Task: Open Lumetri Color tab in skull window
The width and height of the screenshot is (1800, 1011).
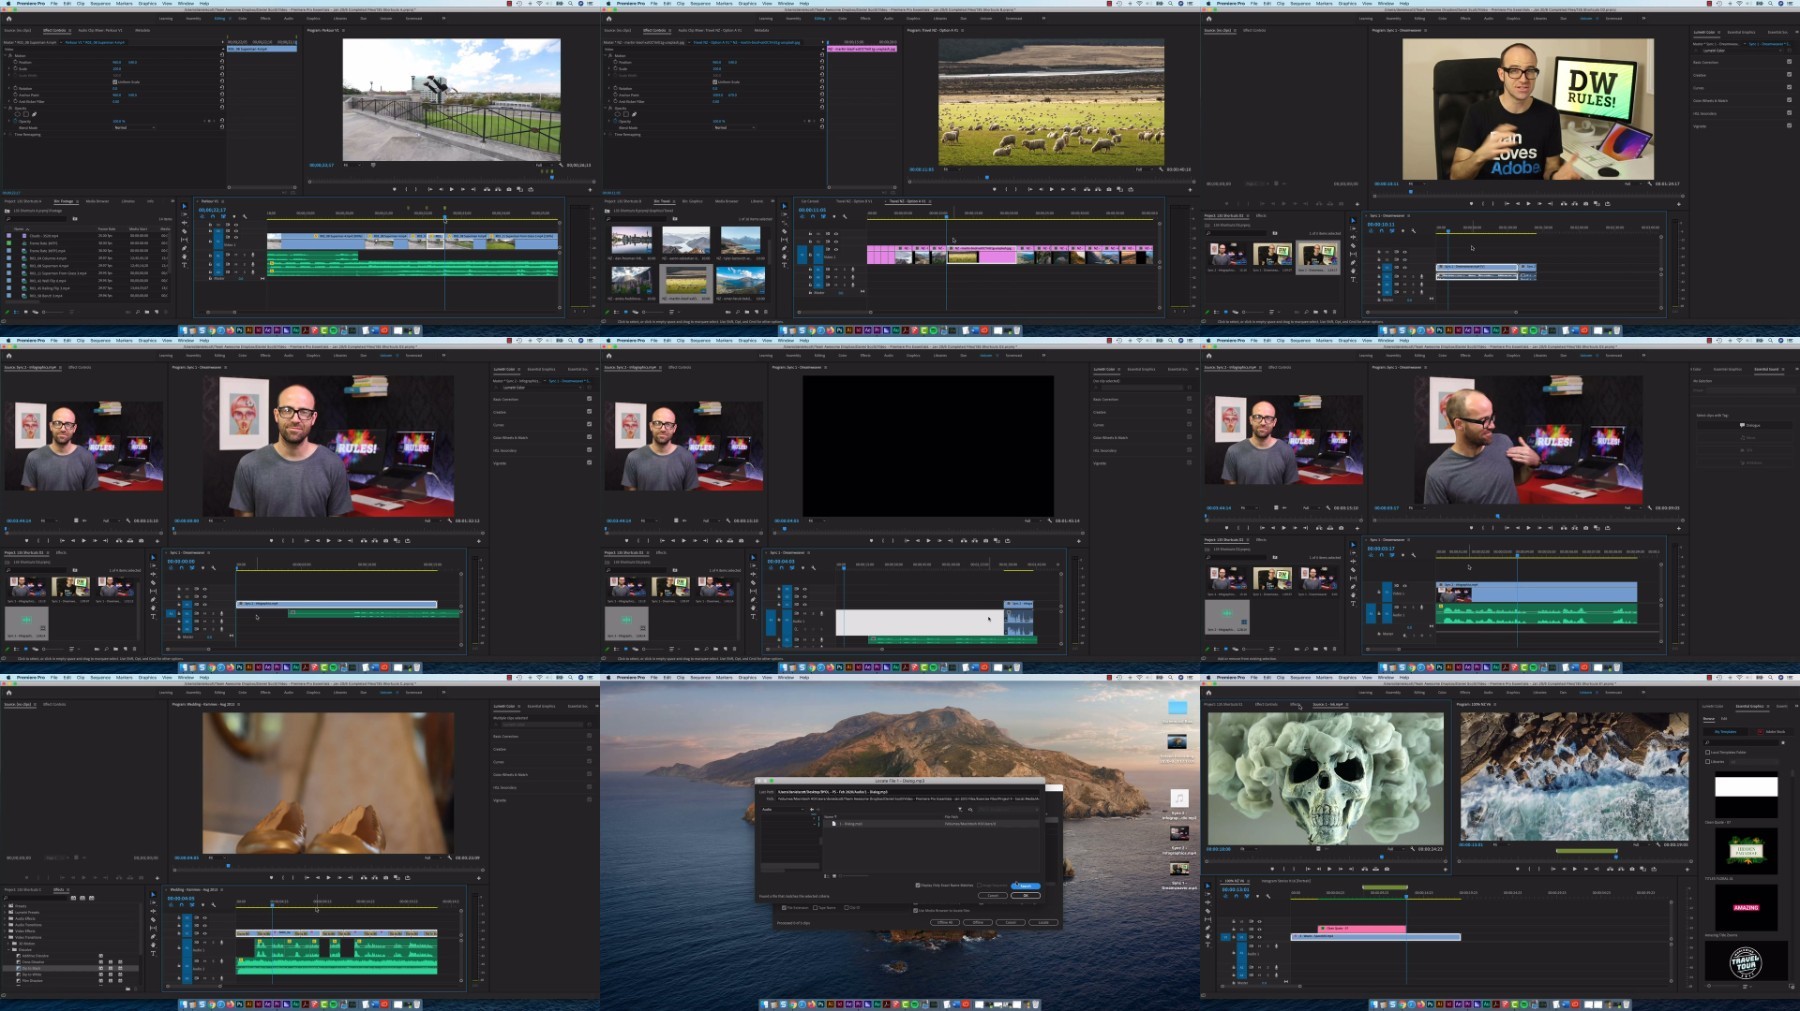Action: pyautogui.click(x=1713, y=706)
